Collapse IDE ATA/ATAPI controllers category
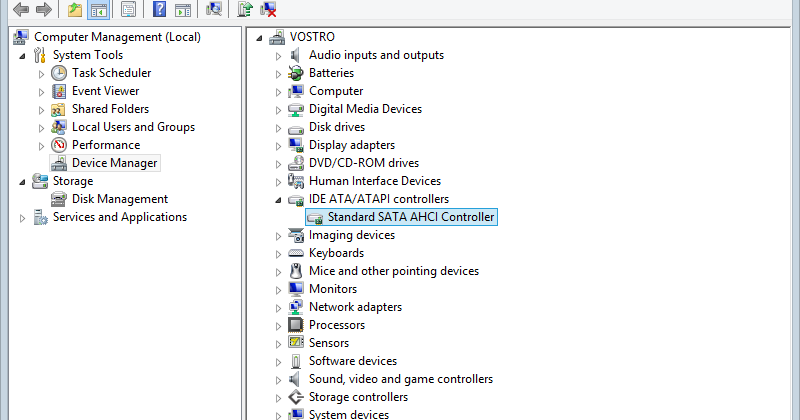Screen dimensions: 800x420 point(278,200)
